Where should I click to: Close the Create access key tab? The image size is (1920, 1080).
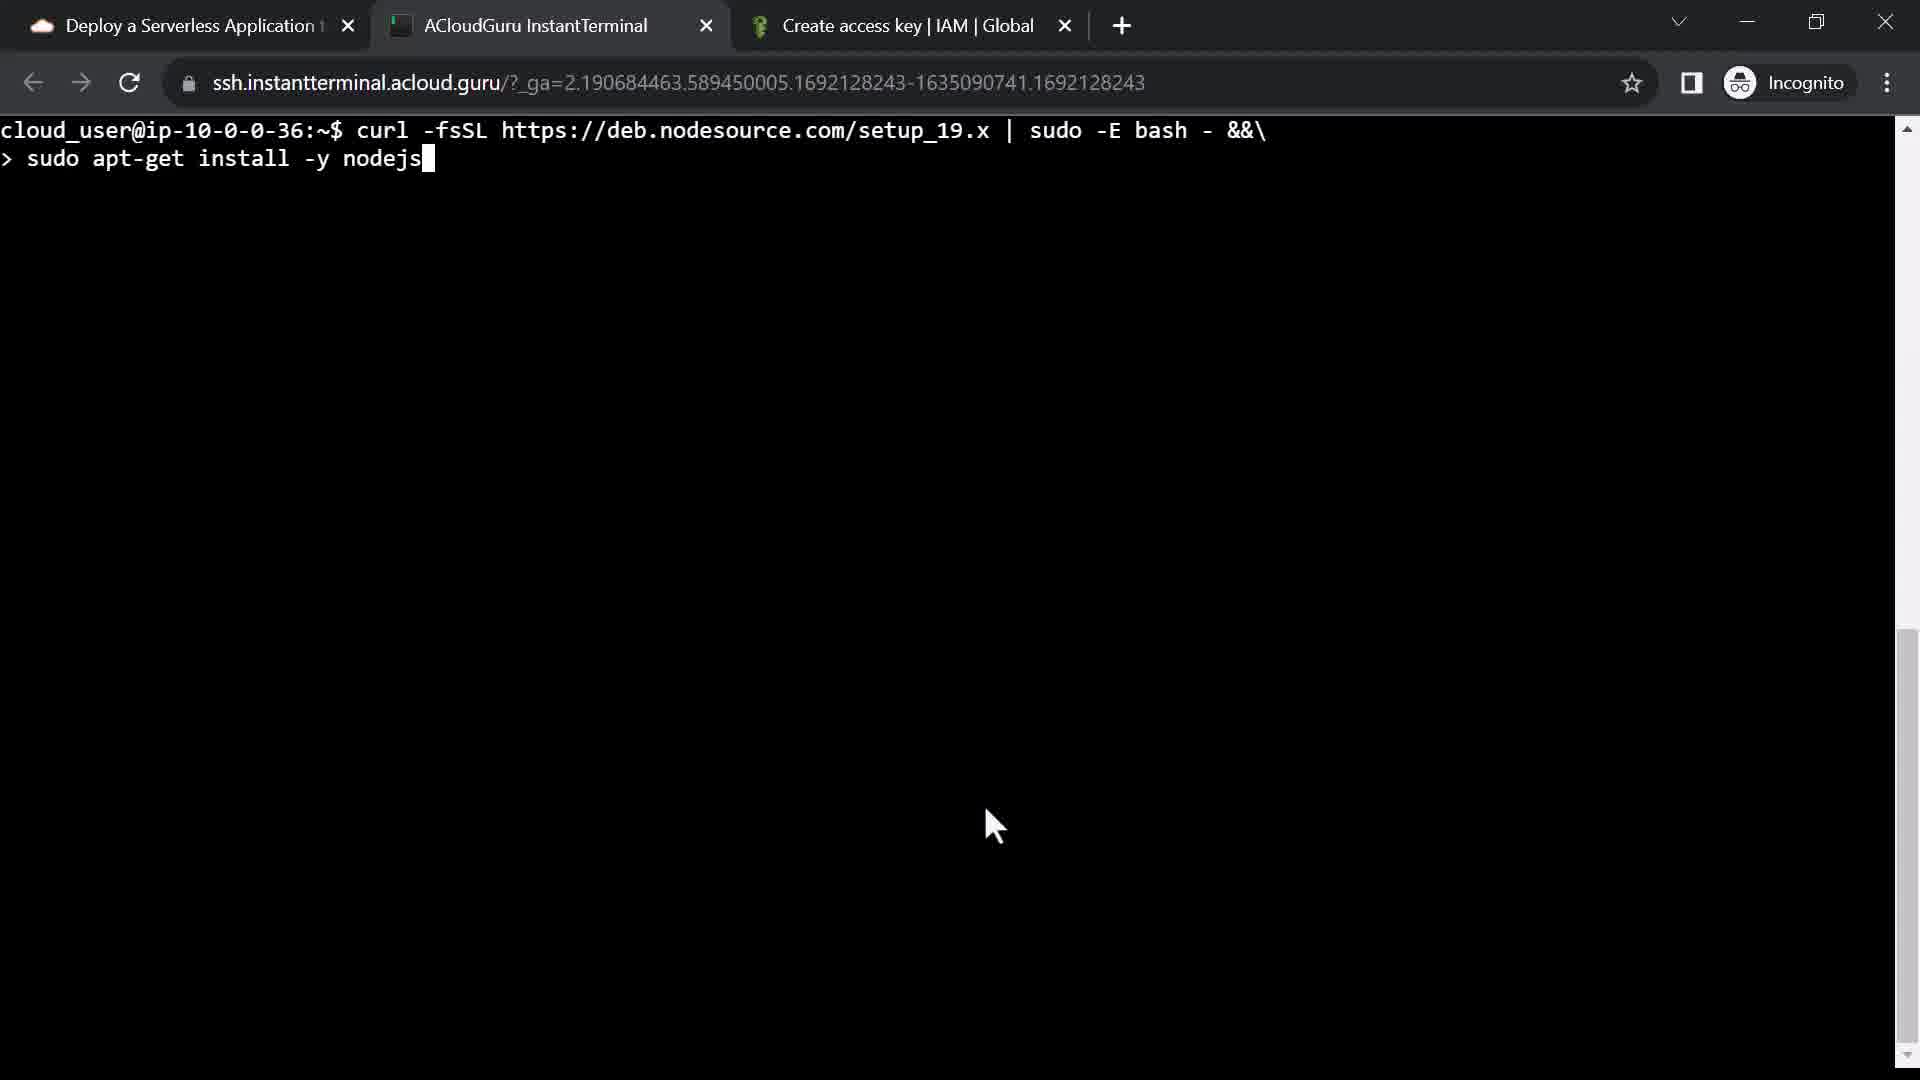(1065, 26)
